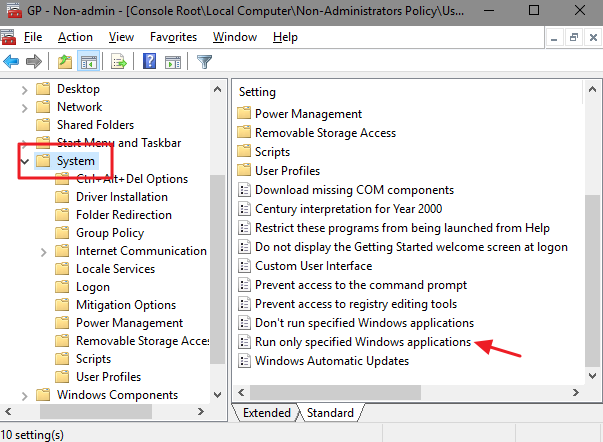Image resolution: width=603 pixels, height=442 pixels.
Task: Click the Export List toolbar icon
Action: (120, 62)
